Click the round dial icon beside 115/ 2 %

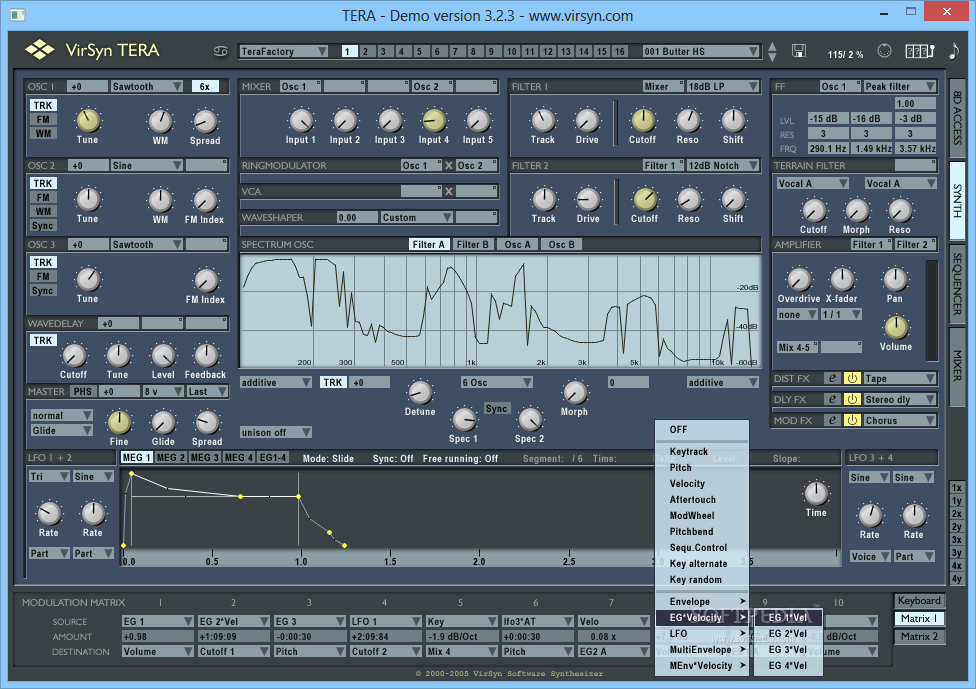[884, 51]
